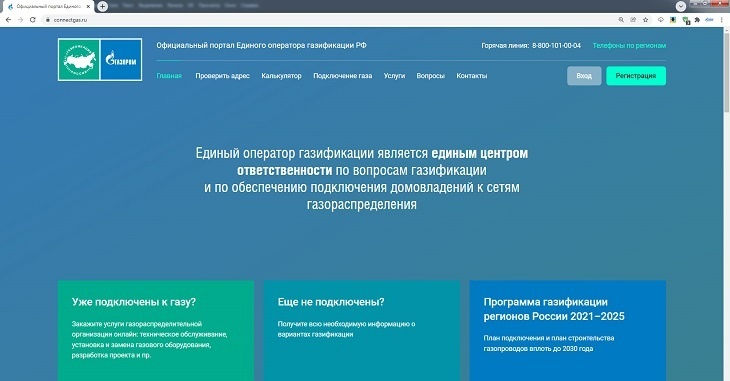Click the browser forward arrow
Image resolution: width=730 pixels, height=381 pixels.
(20, 20)
